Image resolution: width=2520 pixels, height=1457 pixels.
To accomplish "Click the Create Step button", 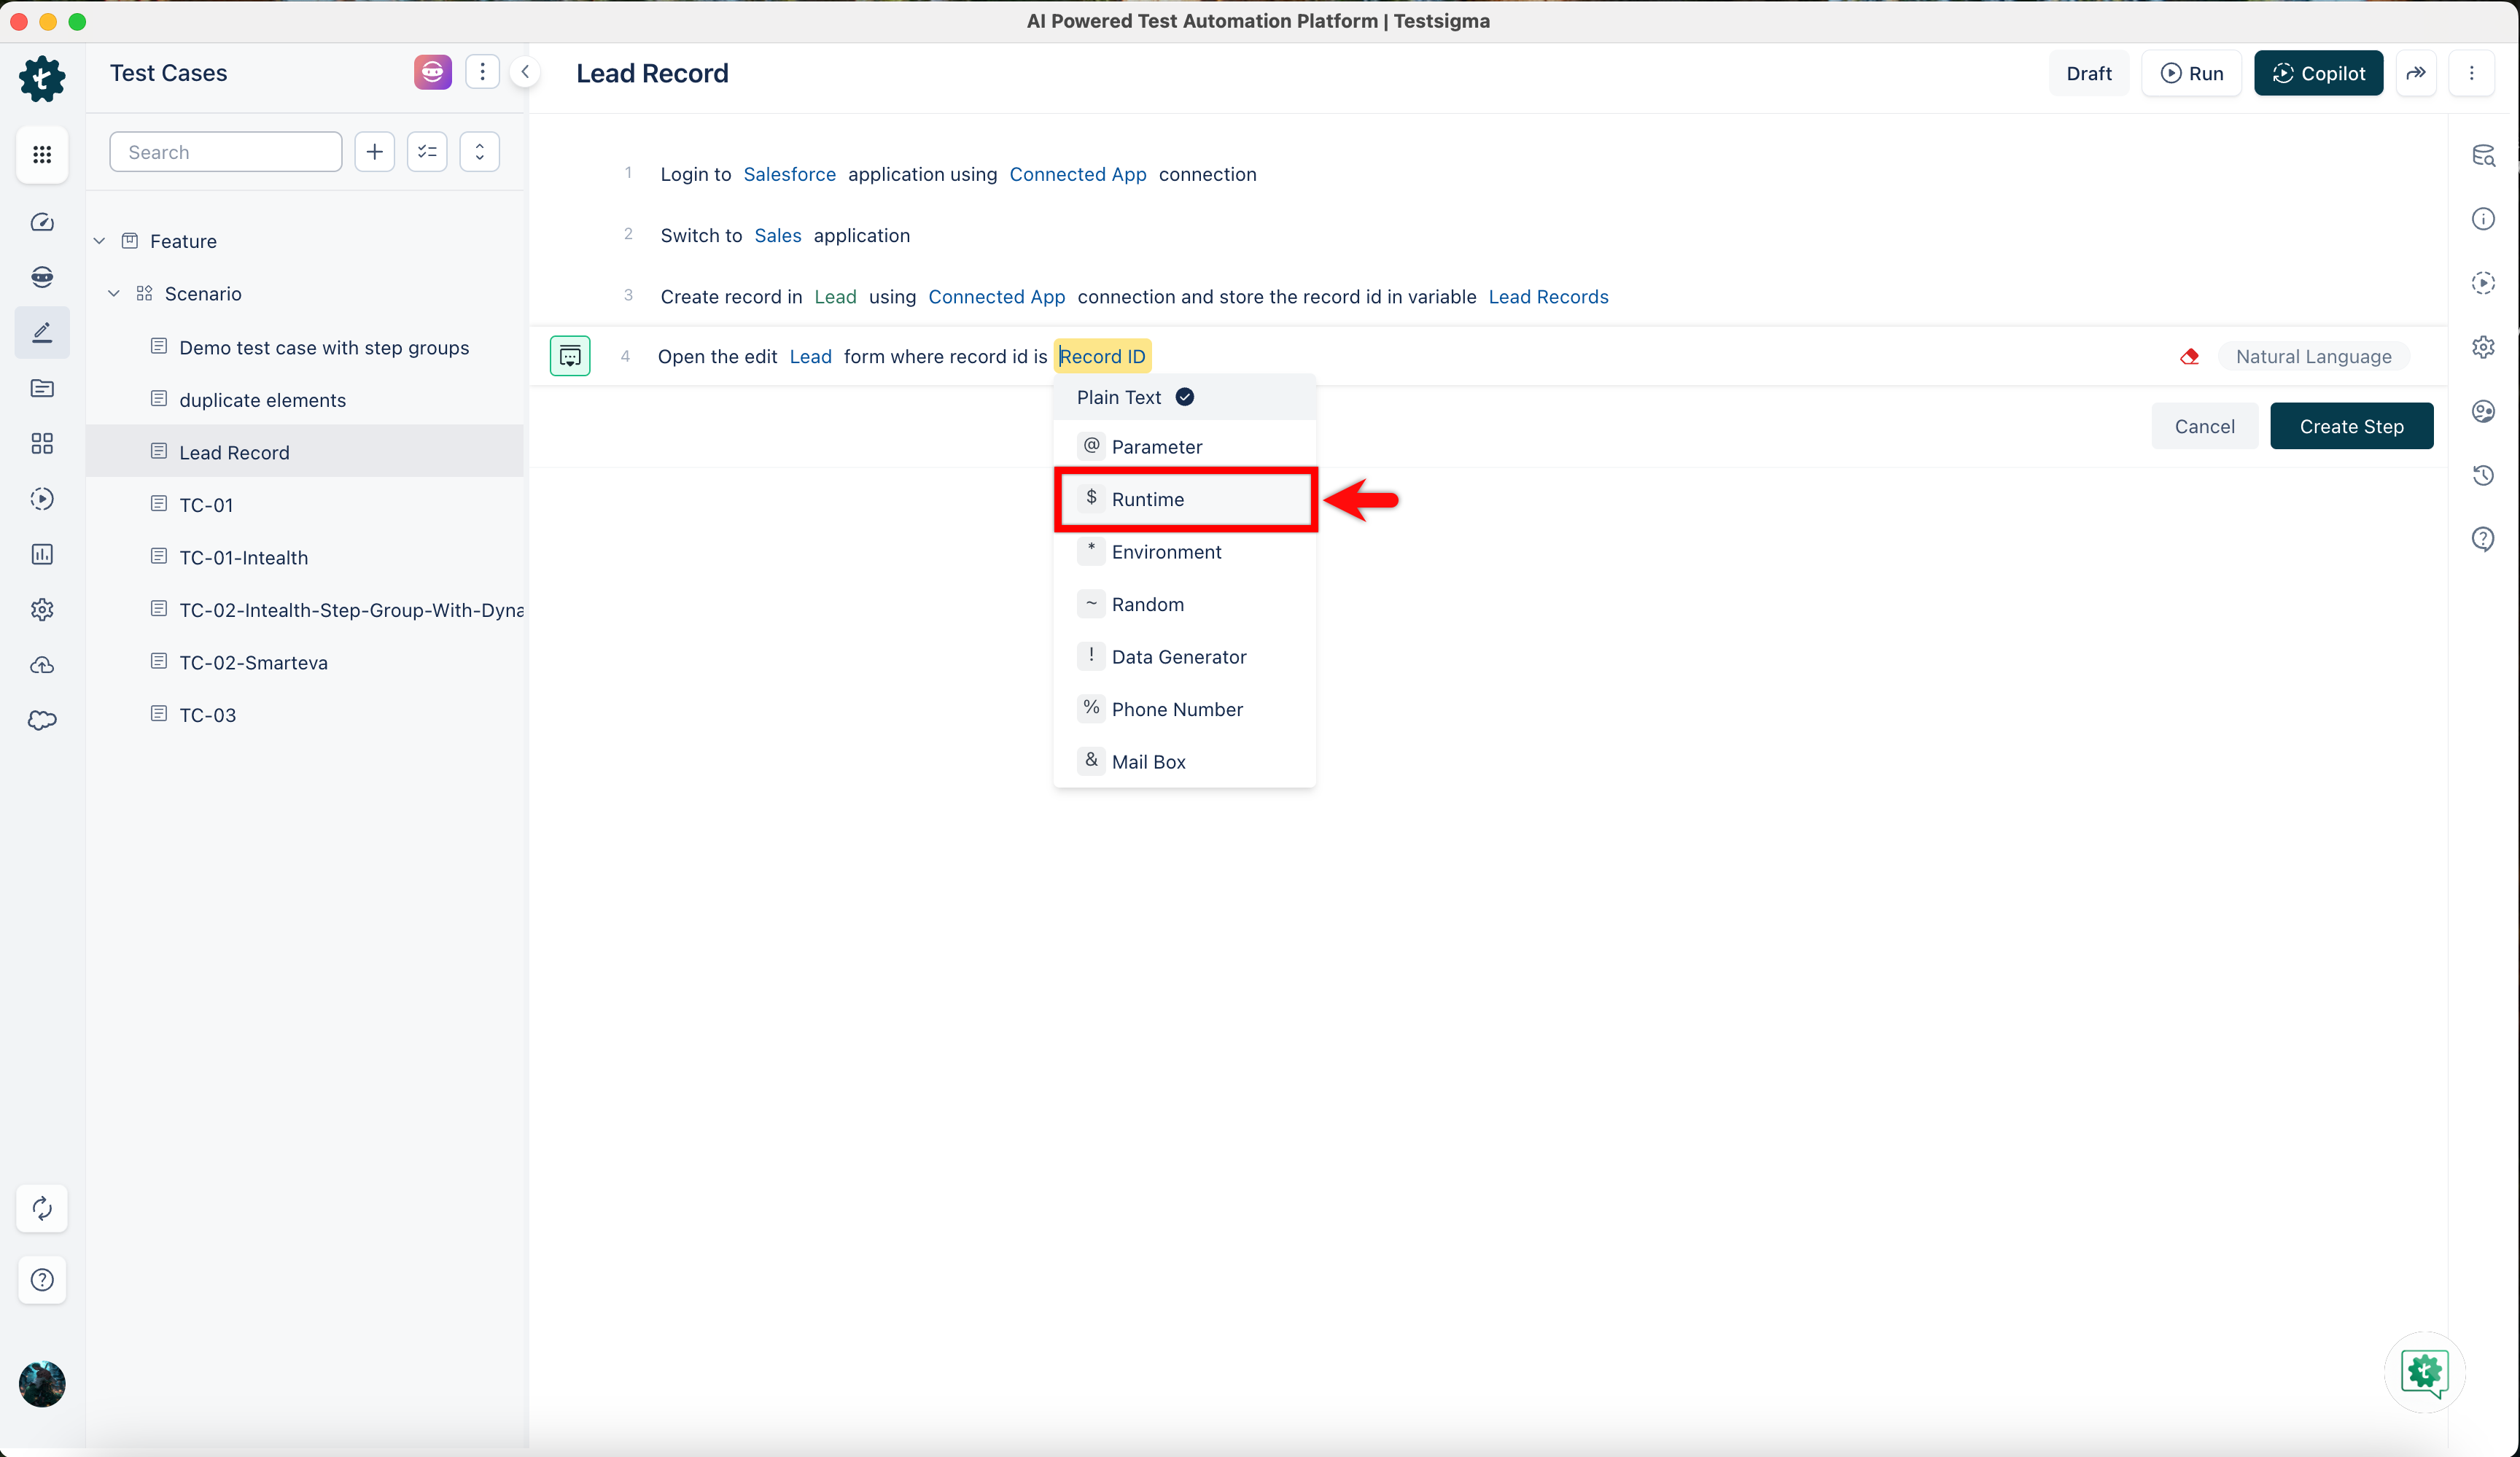I will click(2351, 426).
